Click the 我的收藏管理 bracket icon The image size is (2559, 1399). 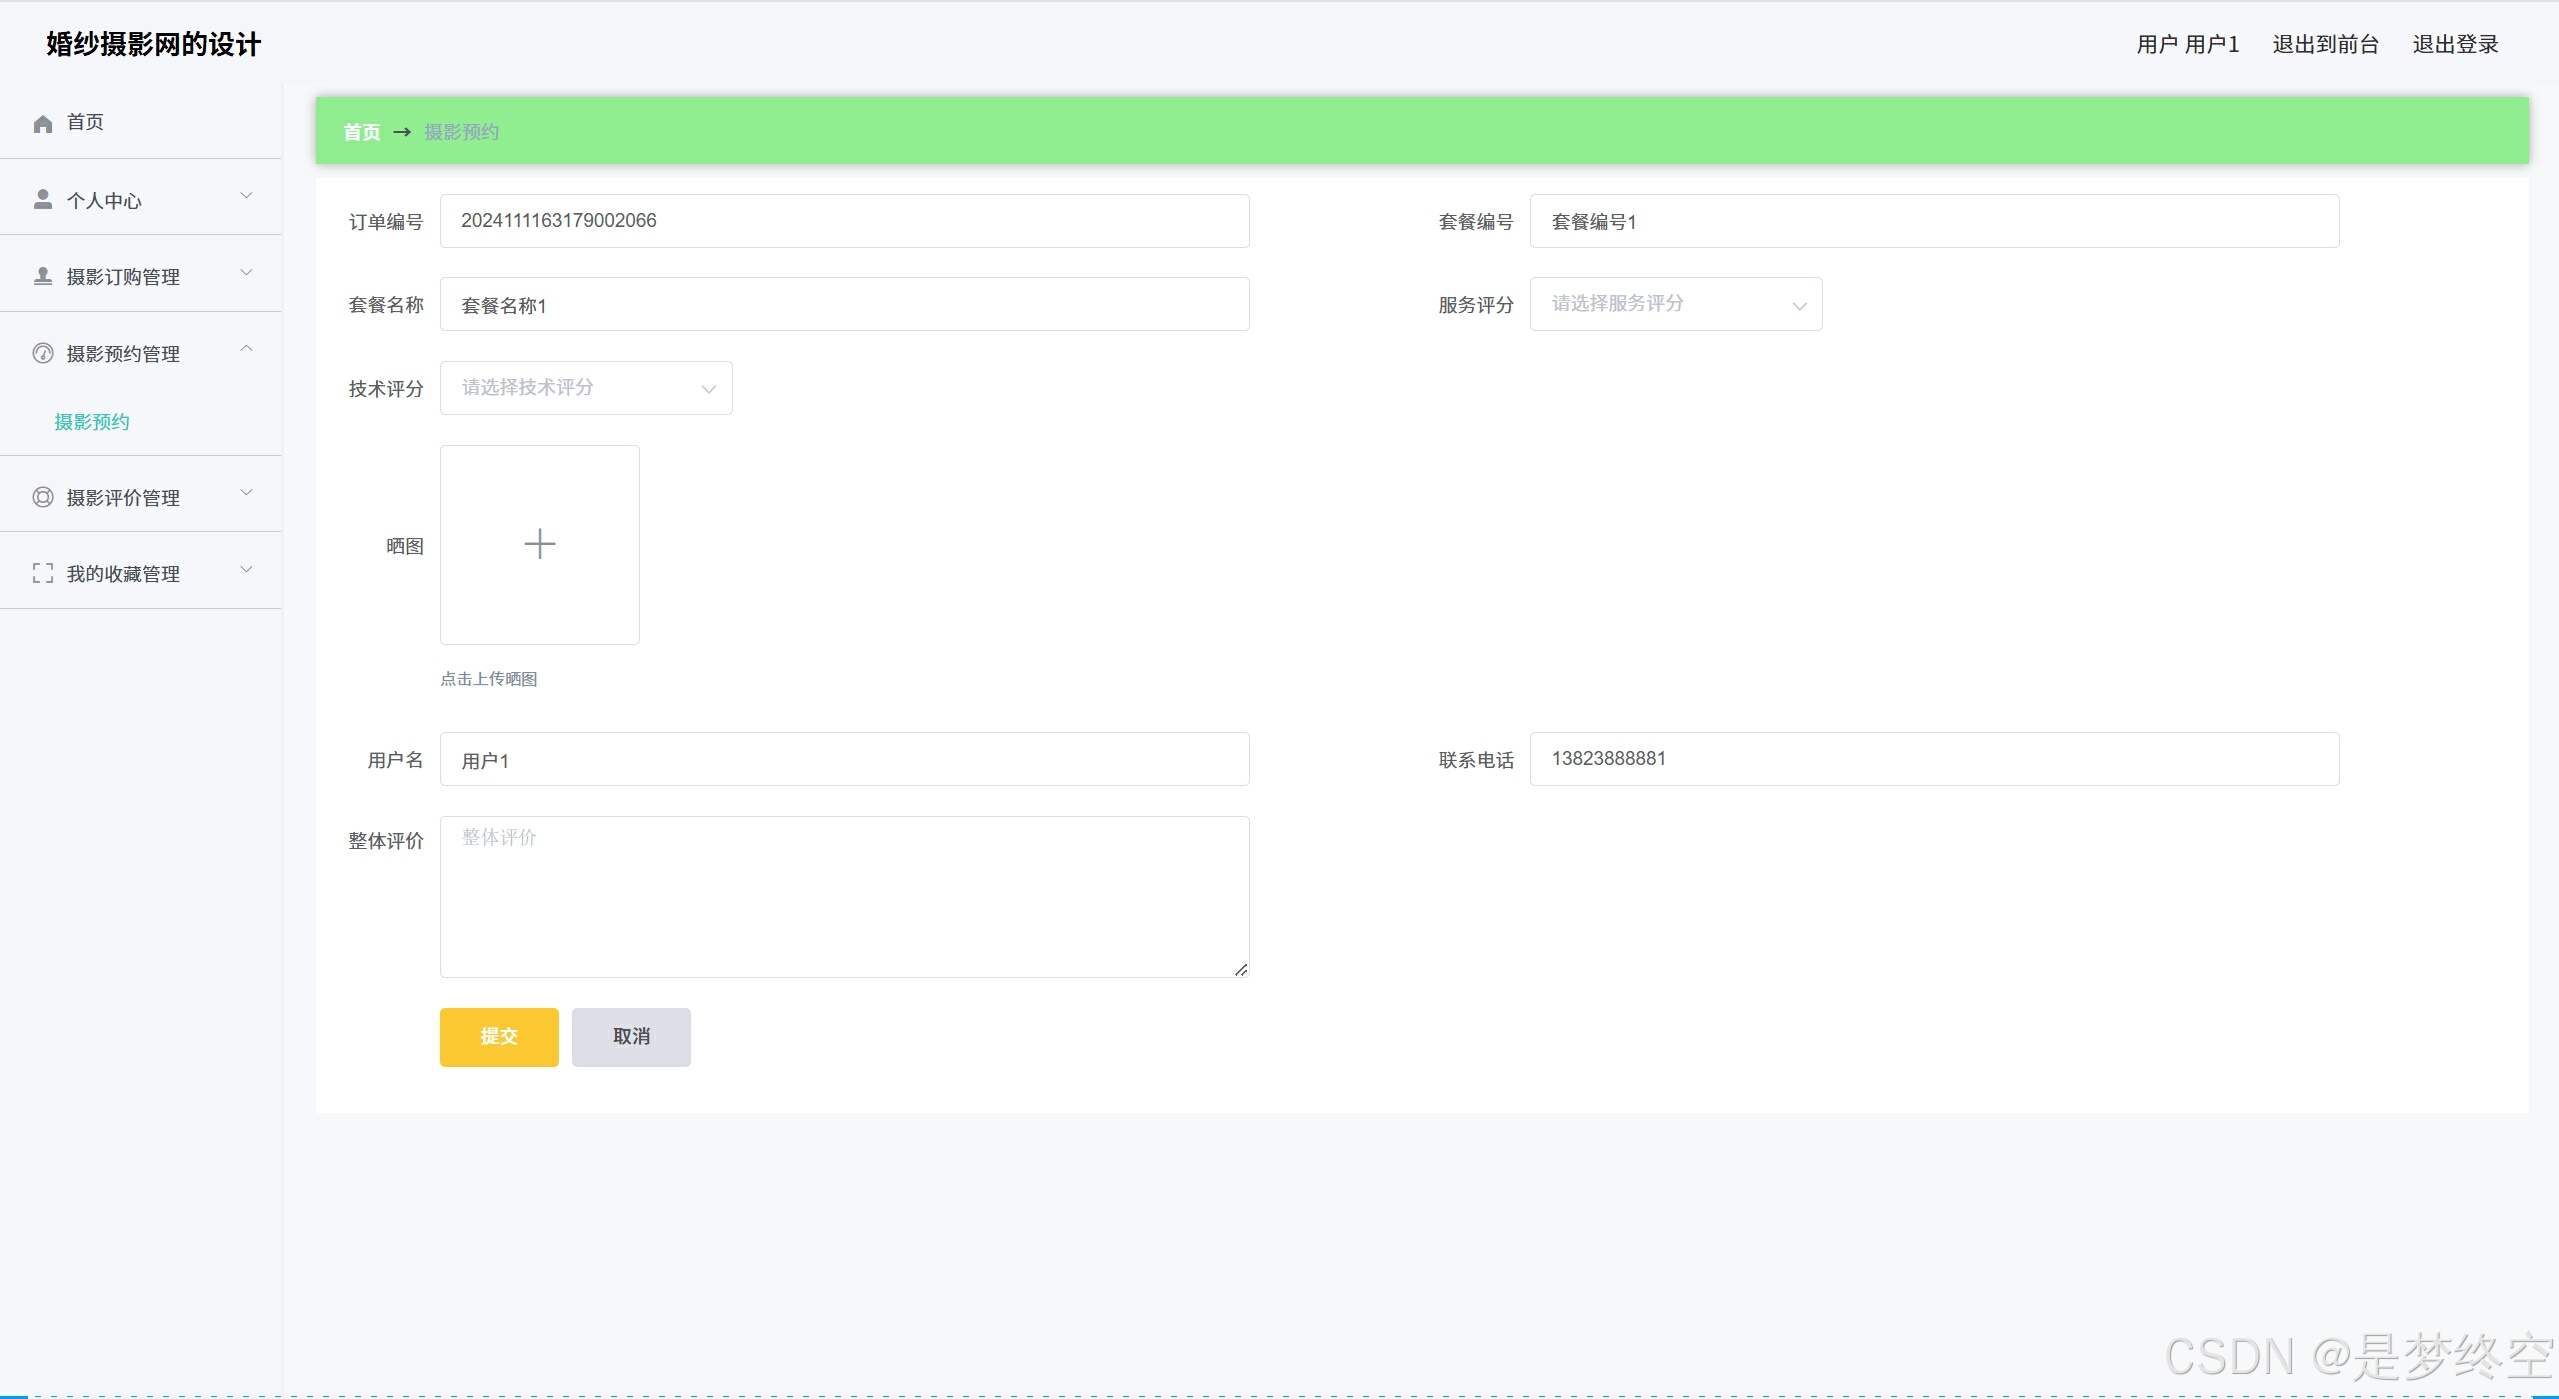pyautogui.click(x=43, y=573)
